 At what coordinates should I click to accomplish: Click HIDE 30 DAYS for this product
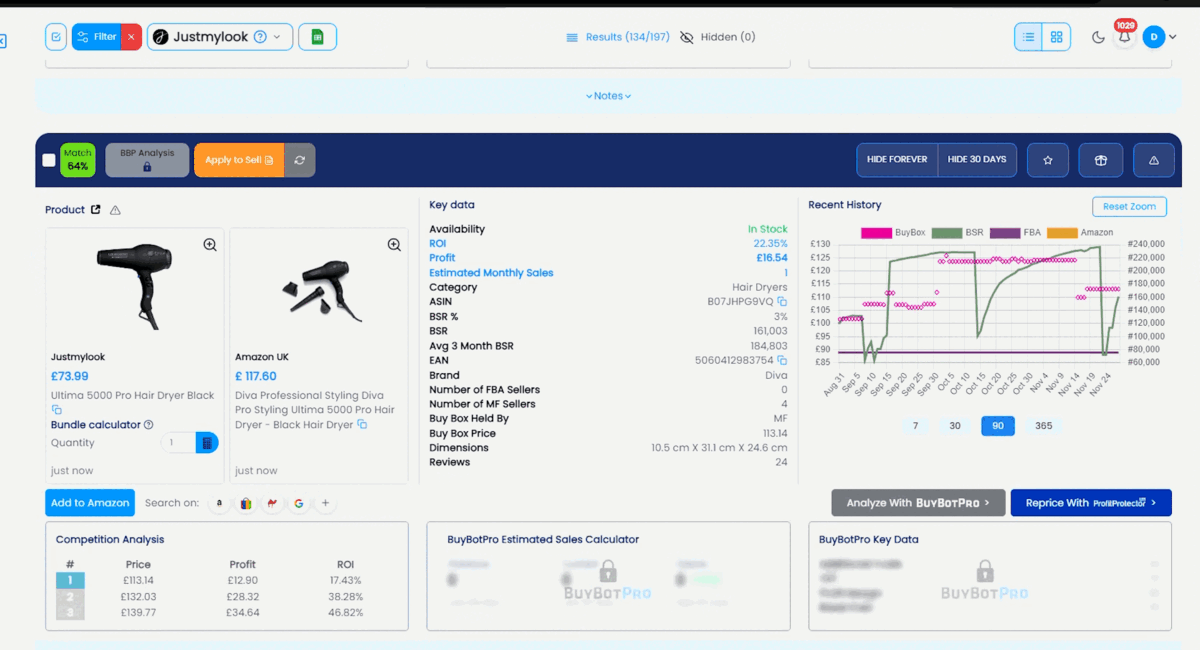(977, 160)
